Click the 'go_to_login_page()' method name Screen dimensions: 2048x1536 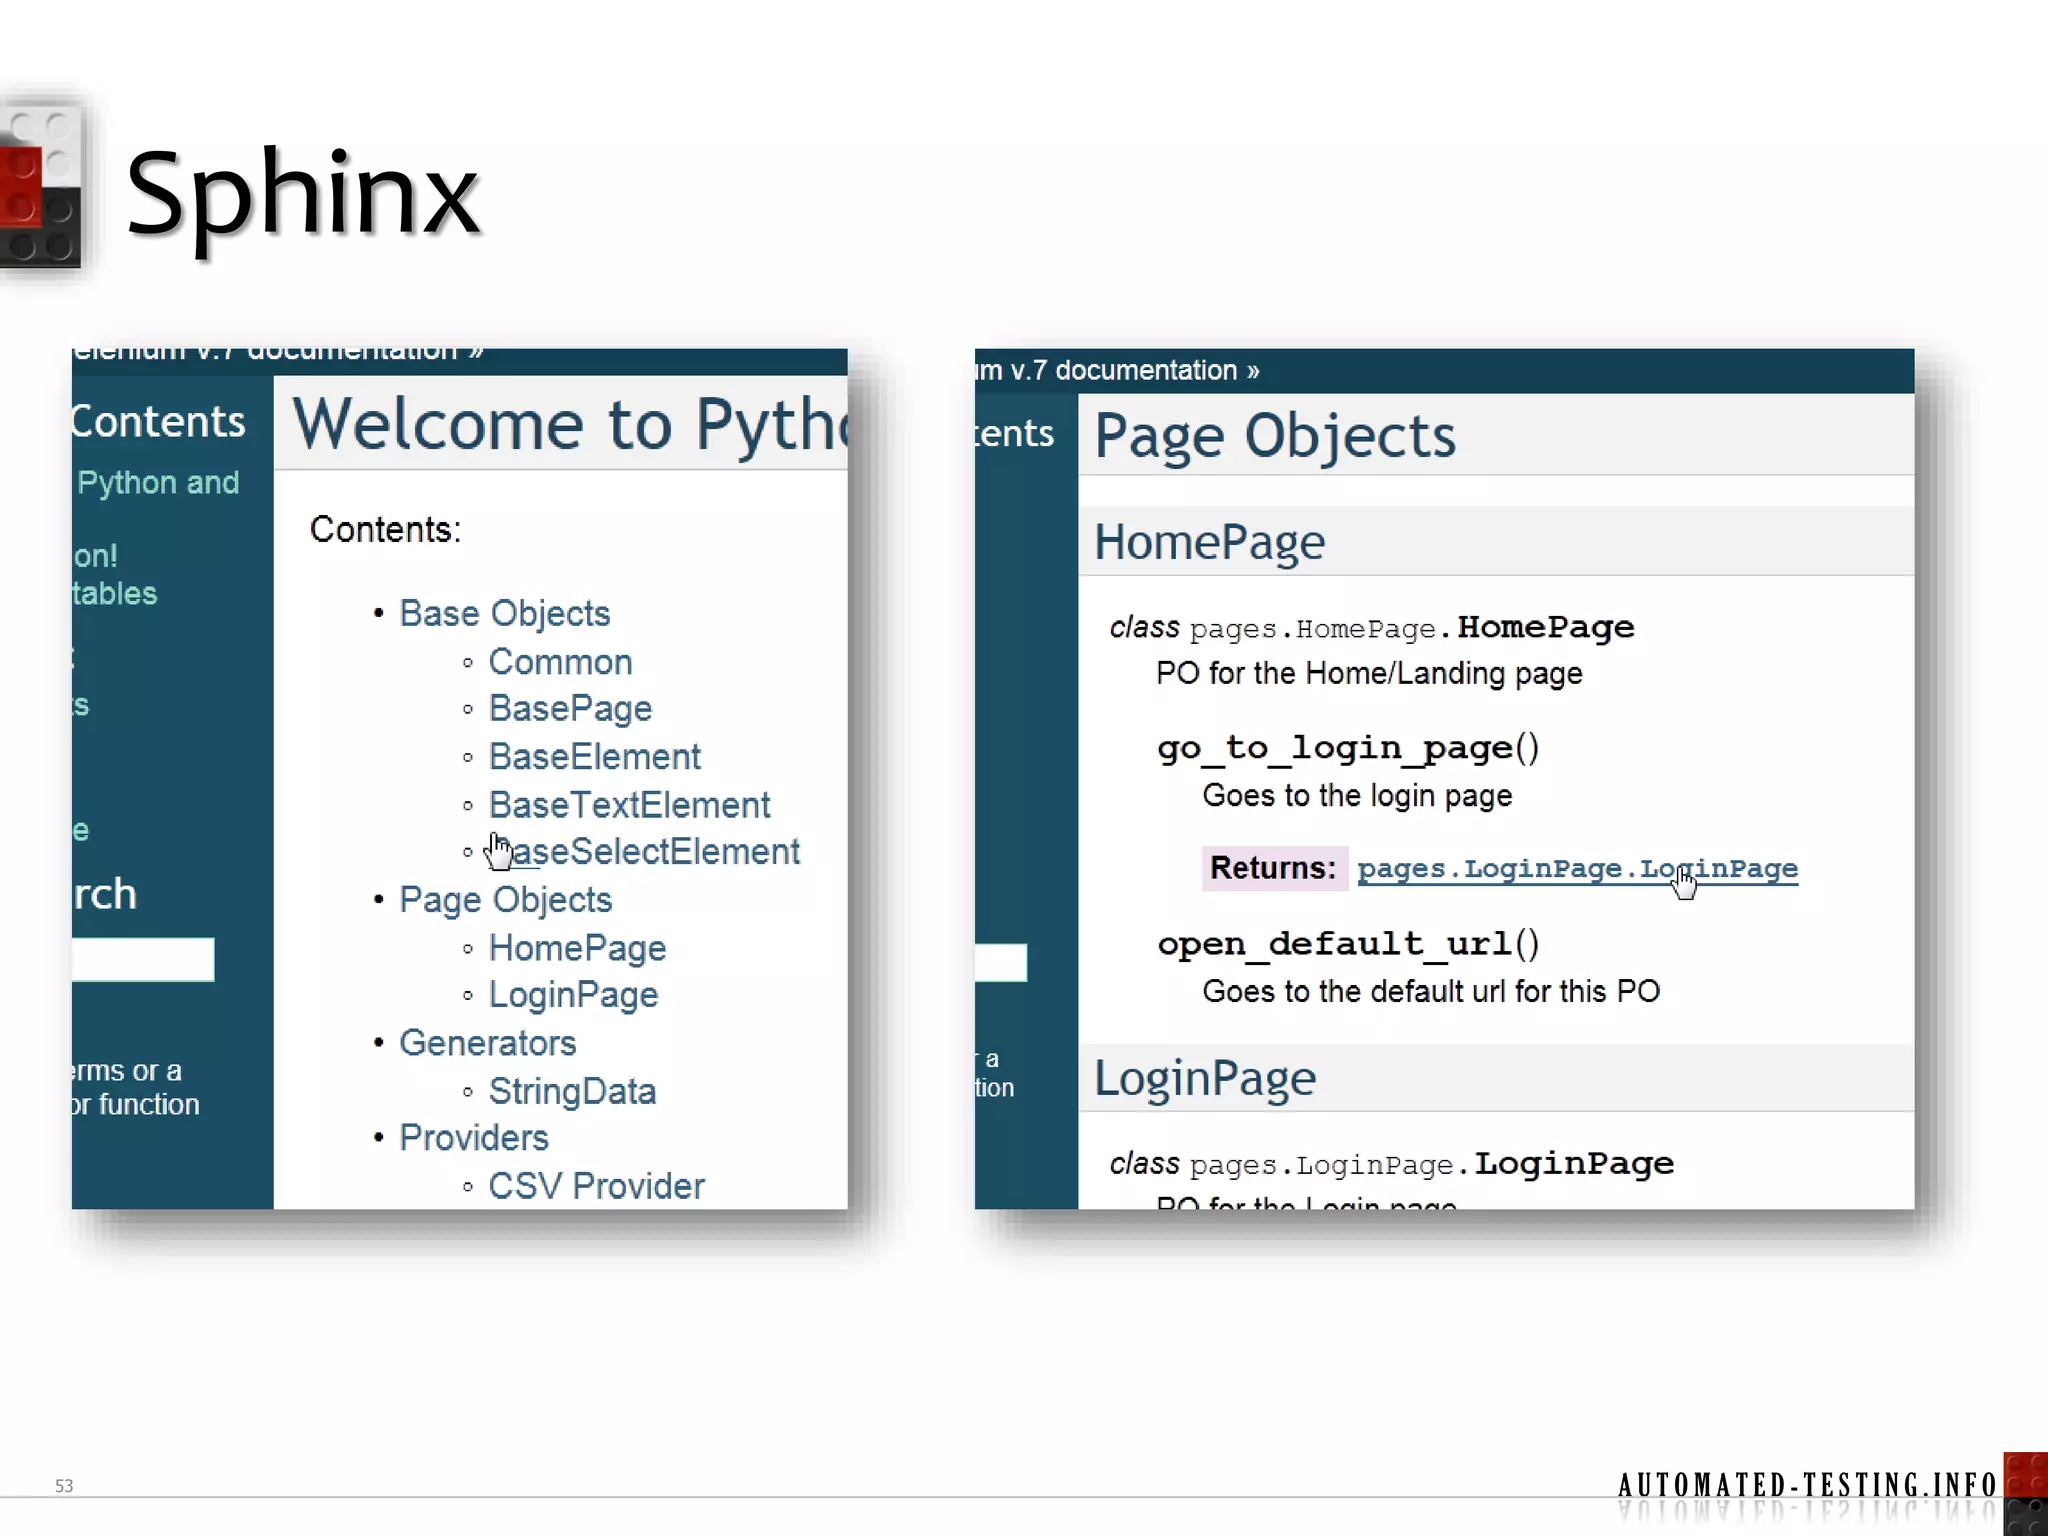[x=1348, y=748]
